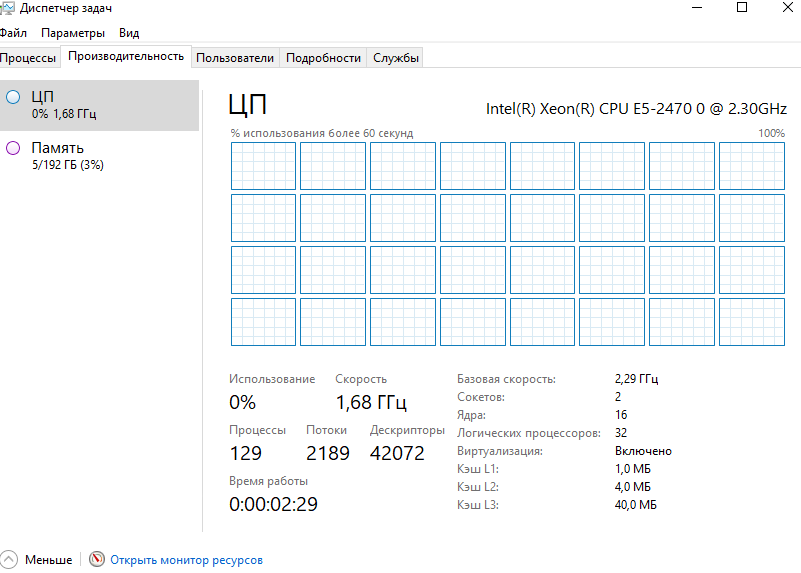Click the uptime value 0:00:02:29
801x573 pixels.
pyautogui.click(x=273, y=505)
